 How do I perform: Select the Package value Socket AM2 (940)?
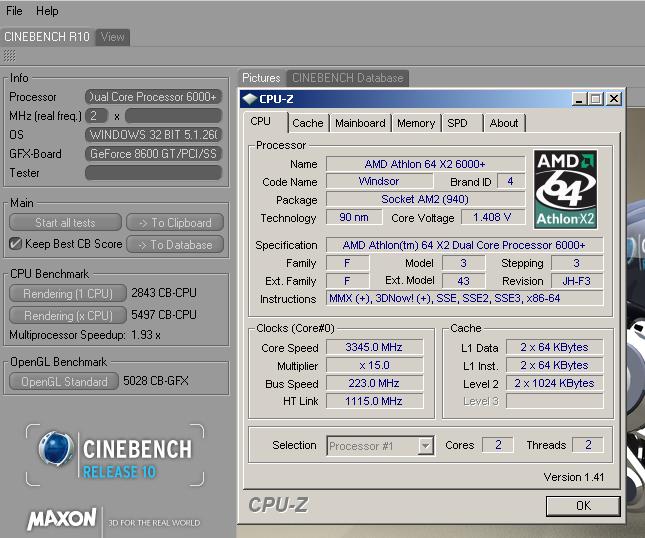pos(425,199)
